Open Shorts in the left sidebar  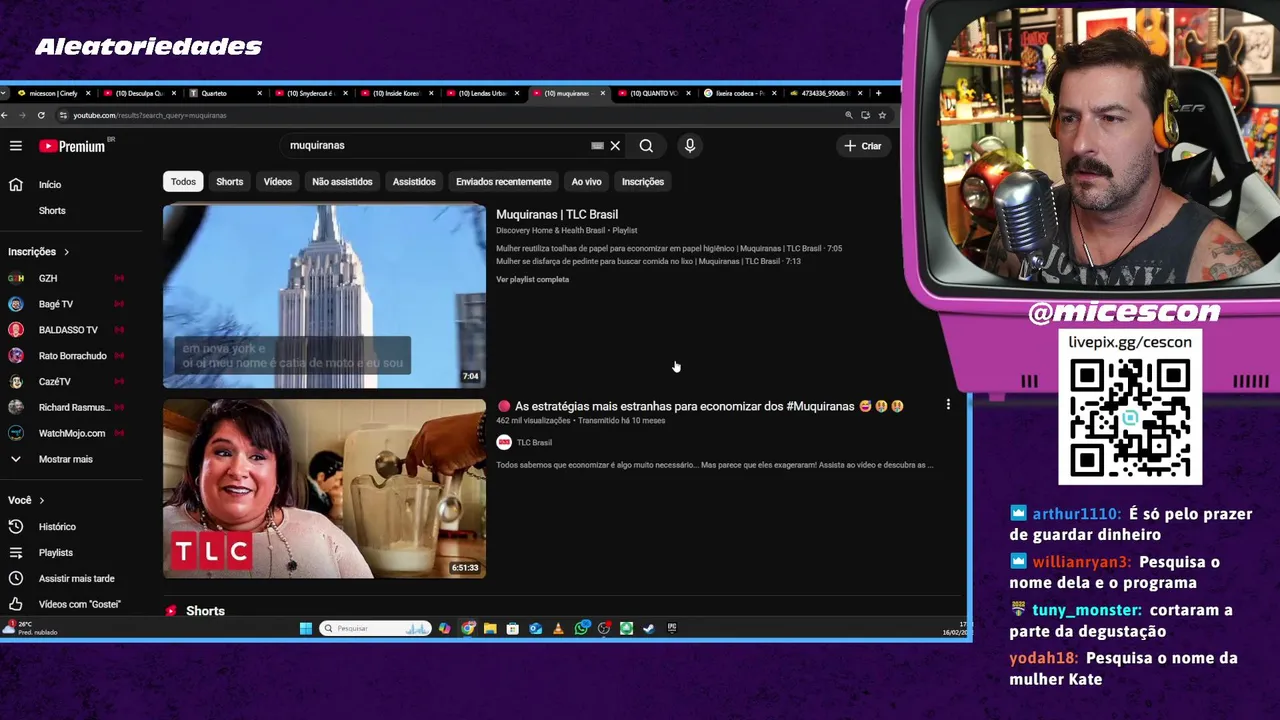tap(52, 211)
